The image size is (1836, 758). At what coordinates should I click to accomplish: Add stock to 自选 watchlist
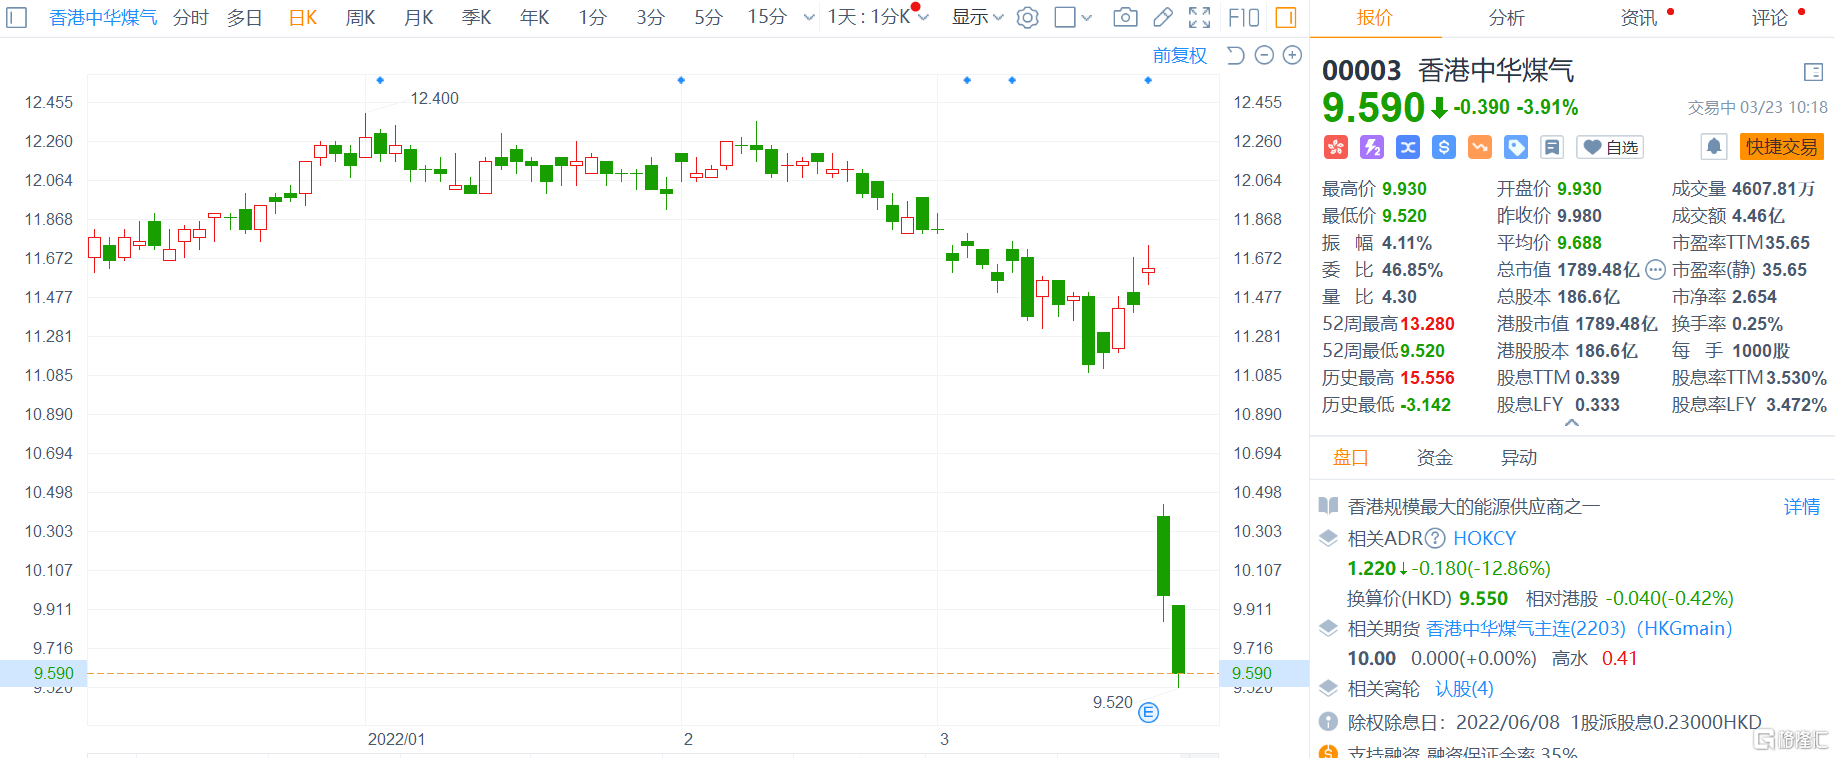(1610, 147)
